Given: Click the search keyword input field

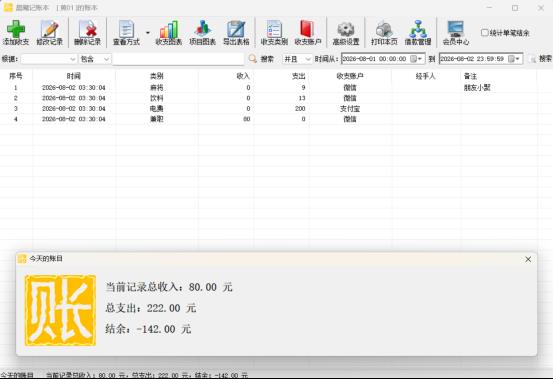Looking at the screenshot, I should 178,59.
